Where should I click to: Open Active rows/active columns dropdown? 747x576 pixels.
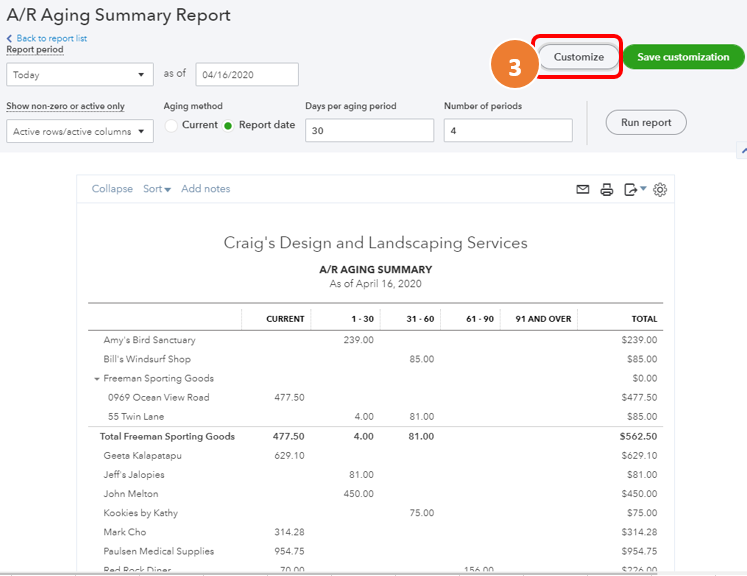pos(79,131)
